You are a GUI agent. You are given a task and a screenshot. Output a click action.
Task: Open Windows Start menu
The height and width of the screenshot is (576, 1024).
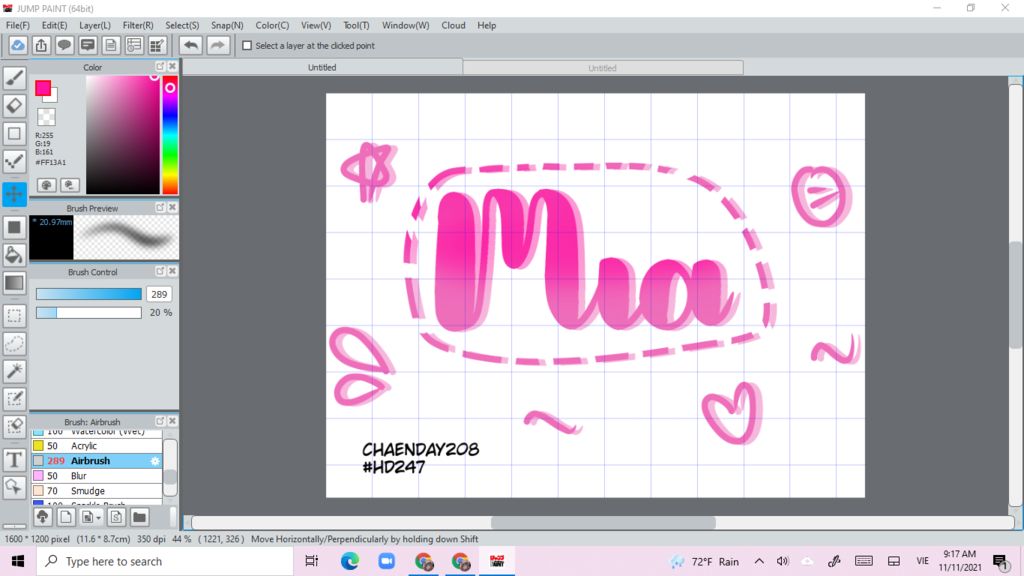18,562
